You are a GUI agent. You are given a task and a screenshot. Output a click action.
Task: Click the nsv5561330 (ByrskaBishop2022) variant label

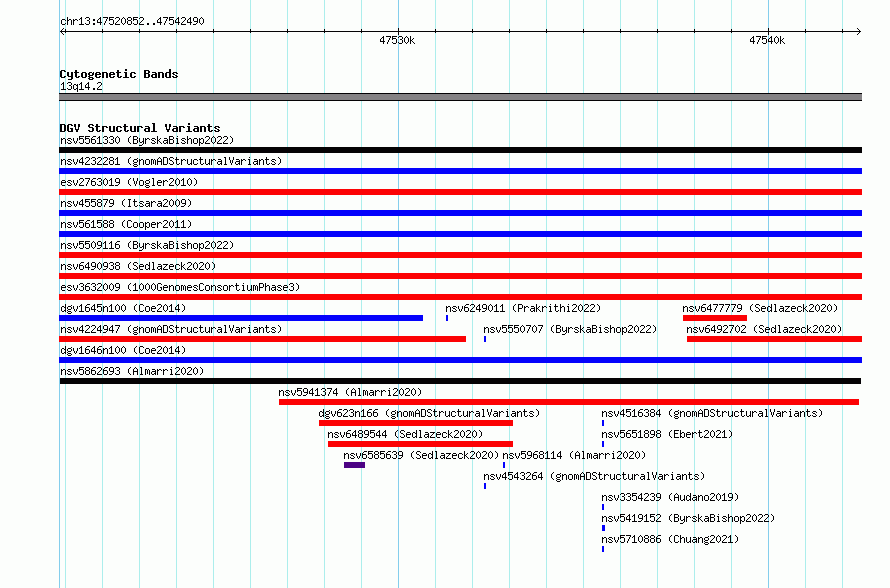(147, 140)
